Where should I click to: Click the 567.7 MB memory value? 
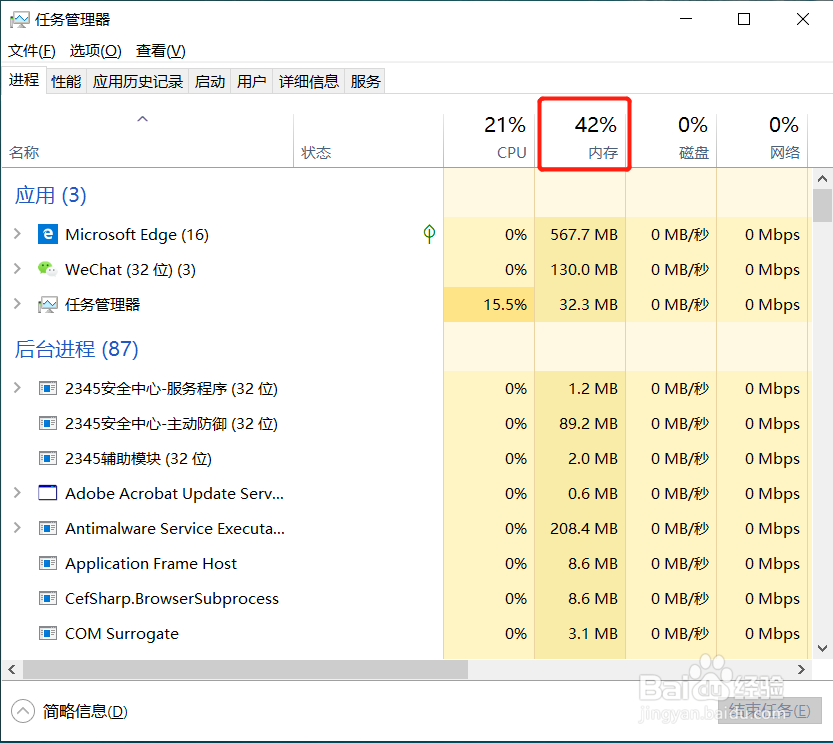[x=584, y=234]
